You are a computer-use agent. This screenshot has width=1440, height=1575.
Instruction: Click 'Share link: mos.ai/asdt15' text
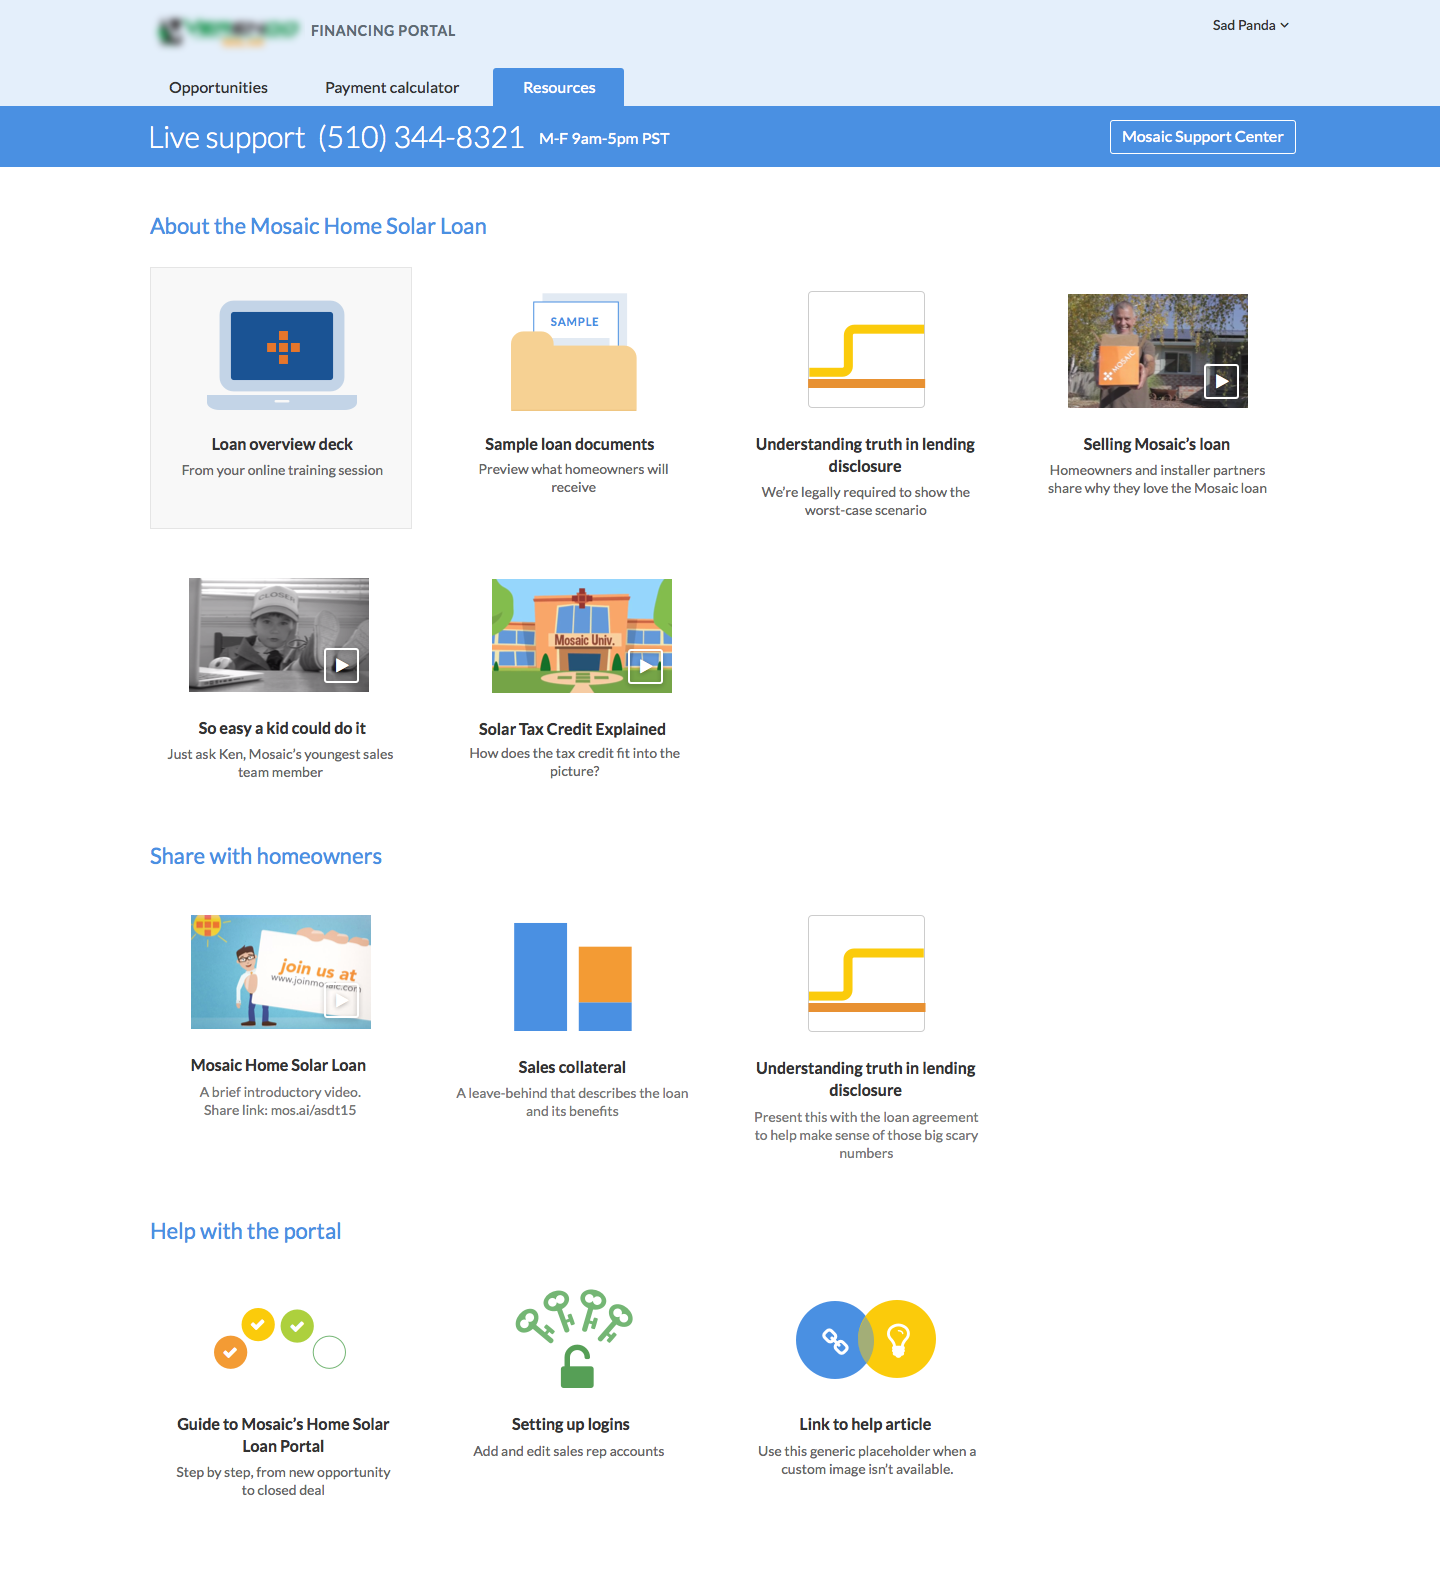(x=280, y=1110)
